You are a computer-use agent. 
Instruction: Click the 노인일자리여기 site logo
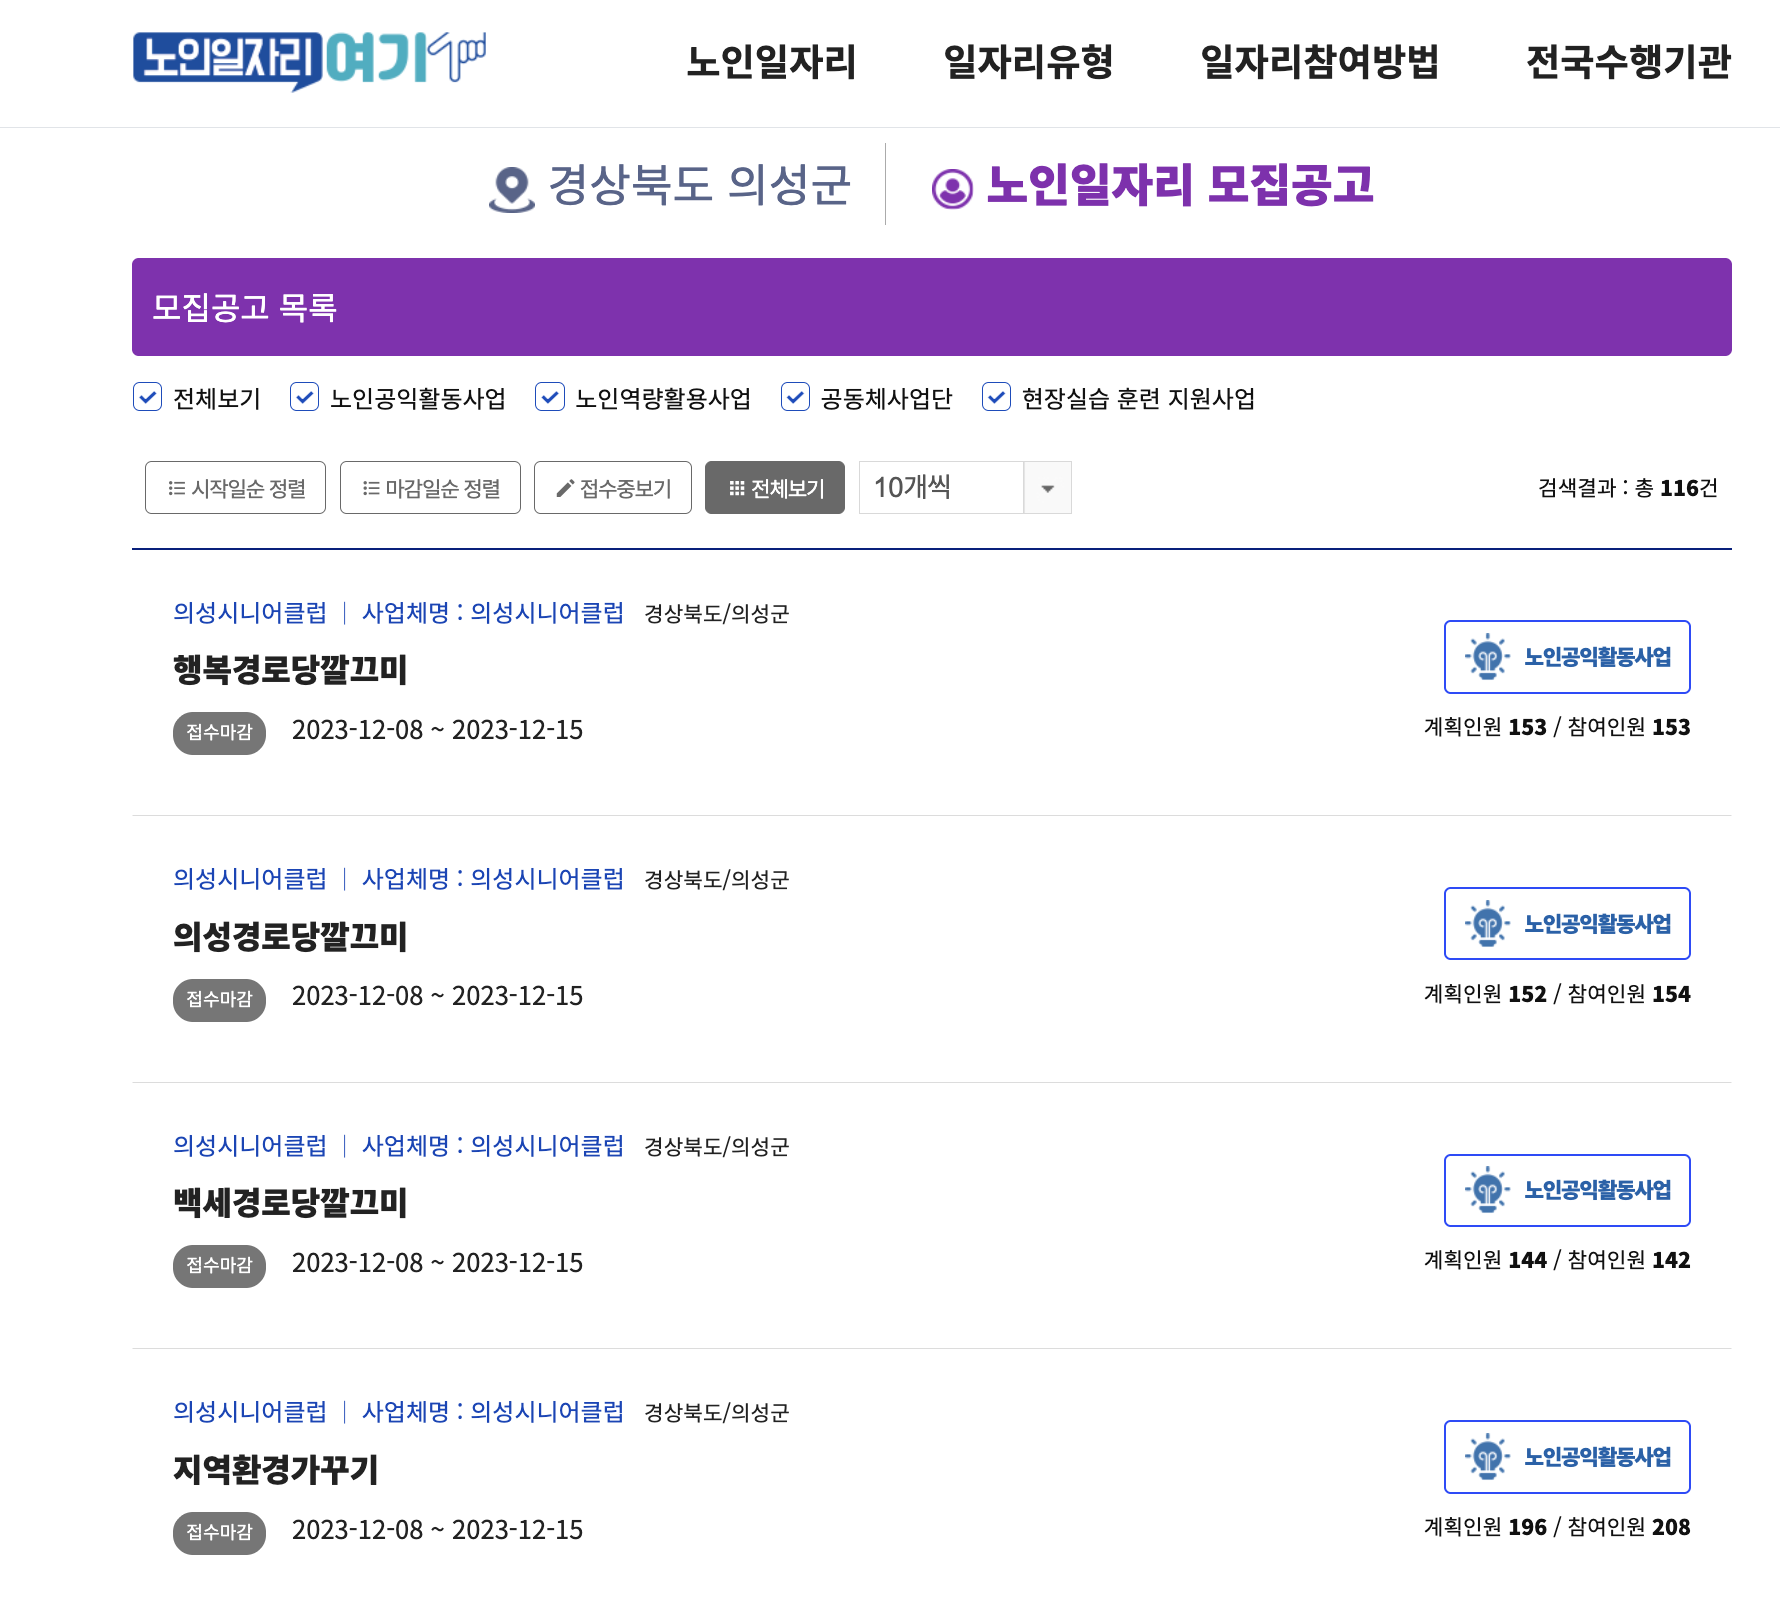[308, 59]
